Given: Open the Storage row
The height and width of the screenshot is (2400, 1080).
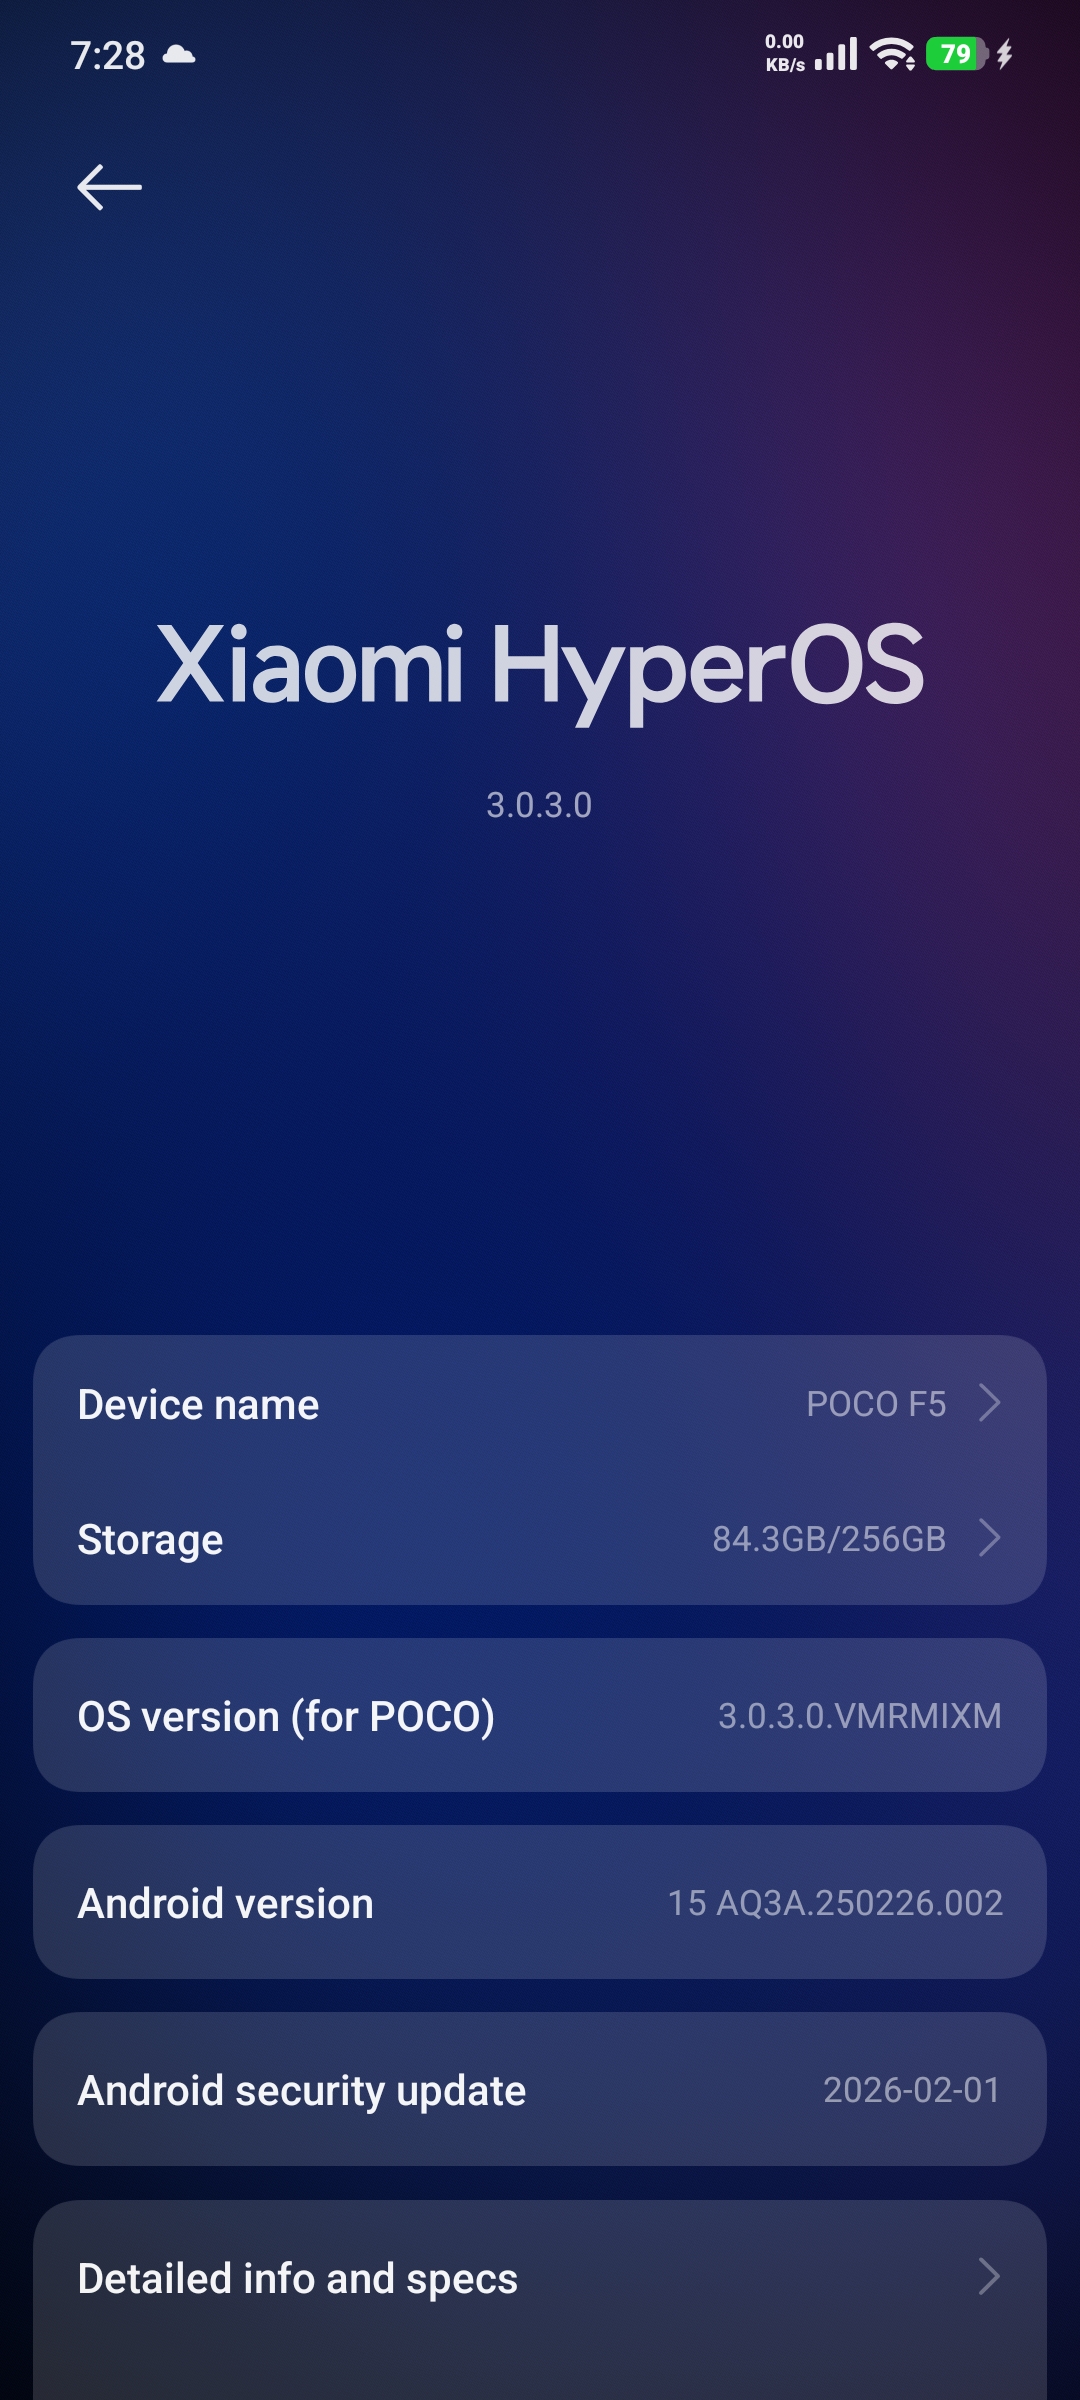Looking at the screenshot, I should [540, 1538].
